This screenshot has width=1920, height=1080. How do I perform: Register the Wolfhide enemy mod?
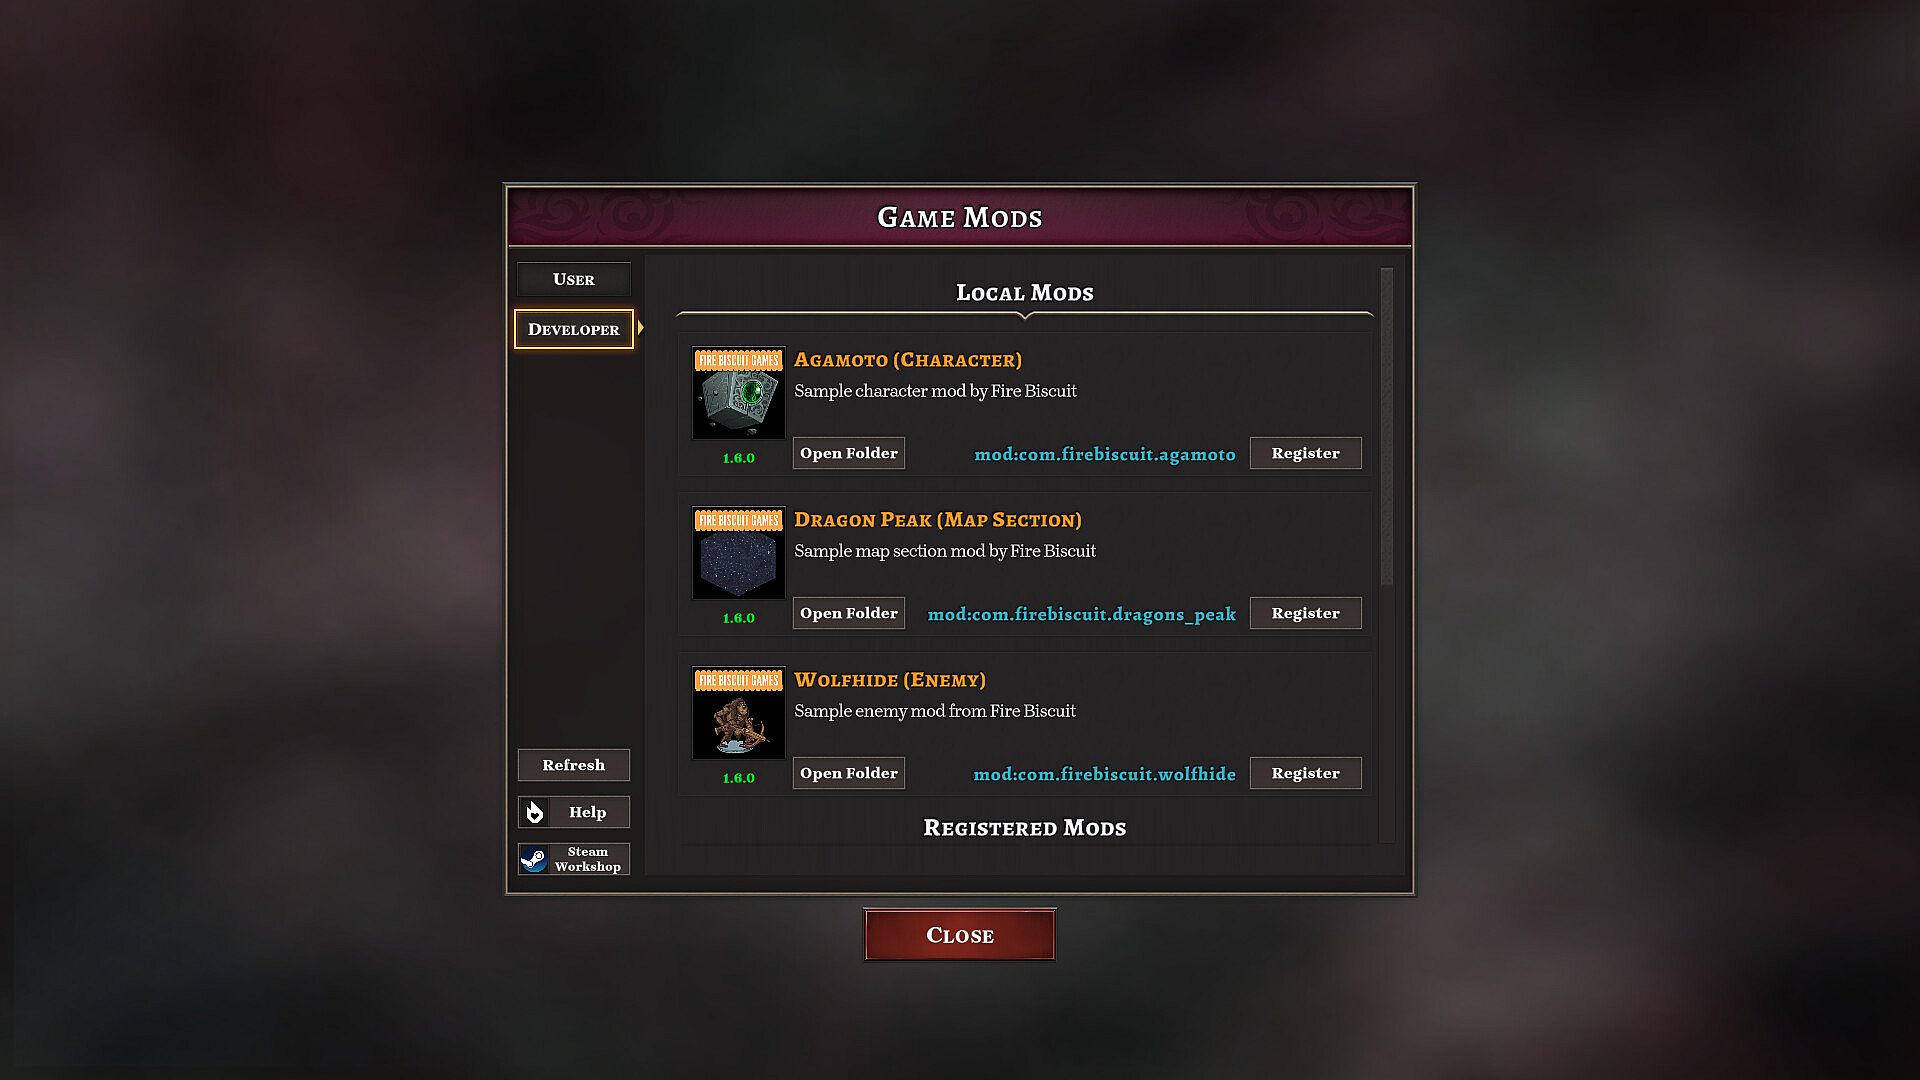tap(1305, 773)
